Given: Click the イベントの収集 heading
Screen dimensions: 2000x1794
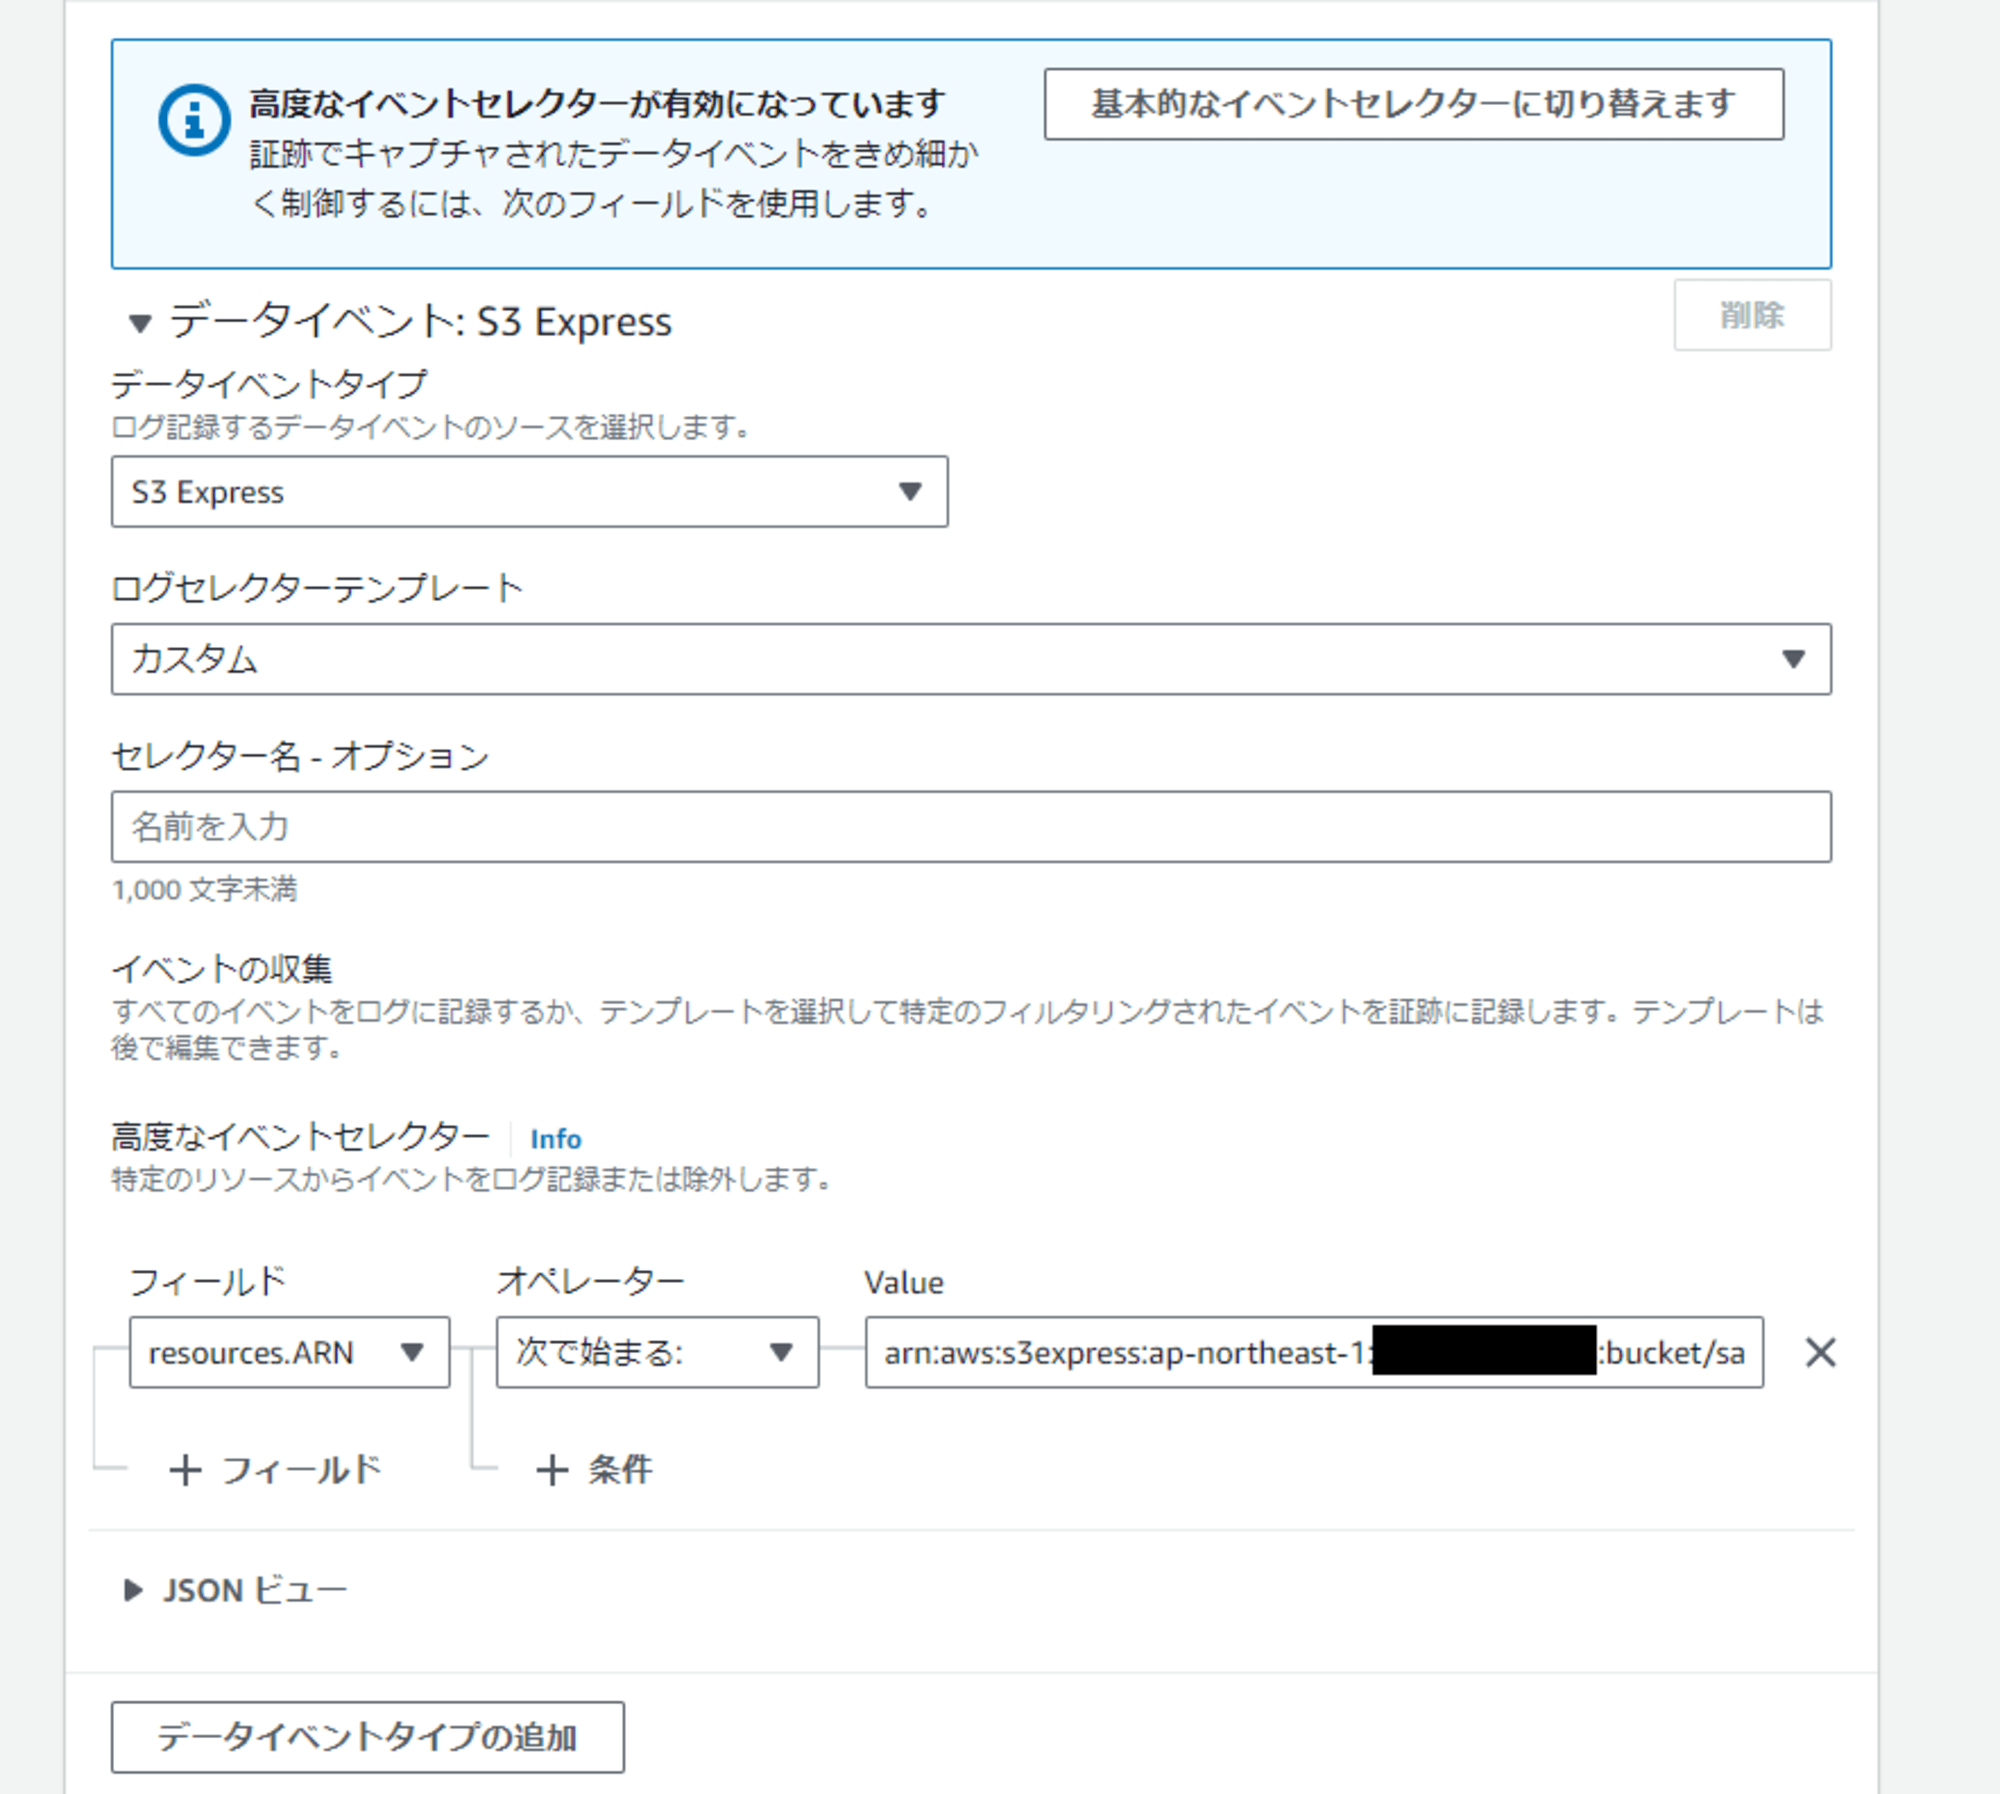Looking at the screenshot, I should [x=221, y=969].
